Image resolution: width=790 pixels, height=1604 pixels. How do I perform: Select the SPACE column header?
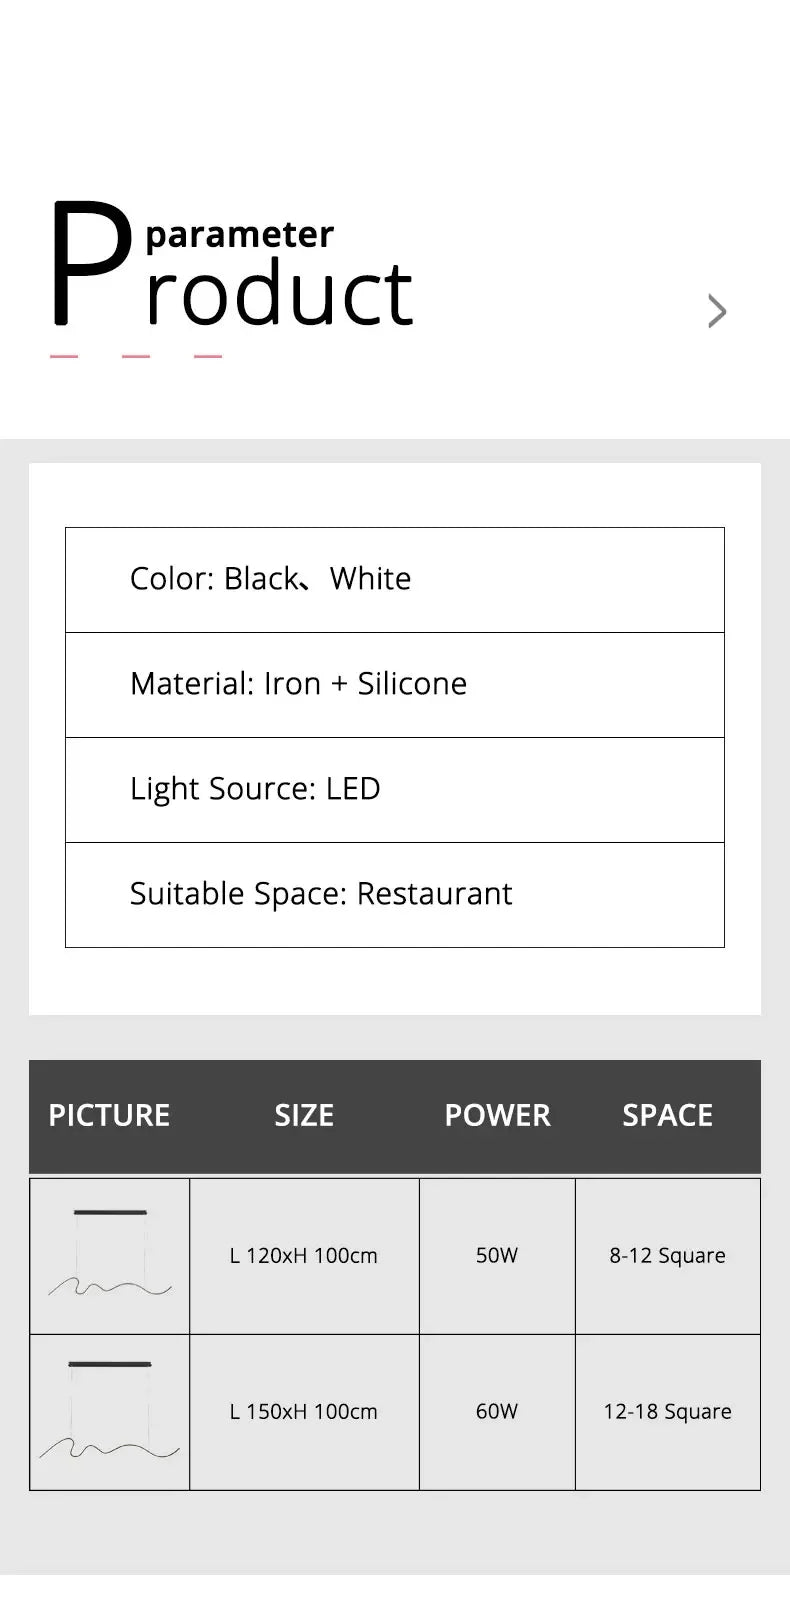click(x=667, y=1115)
